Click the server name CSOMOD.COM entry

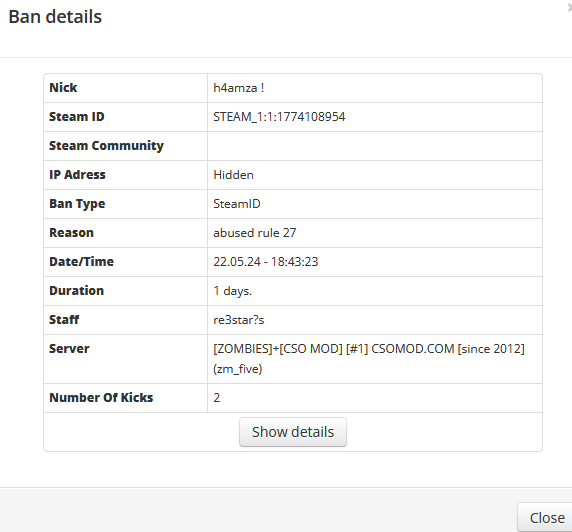click(369, 359)
